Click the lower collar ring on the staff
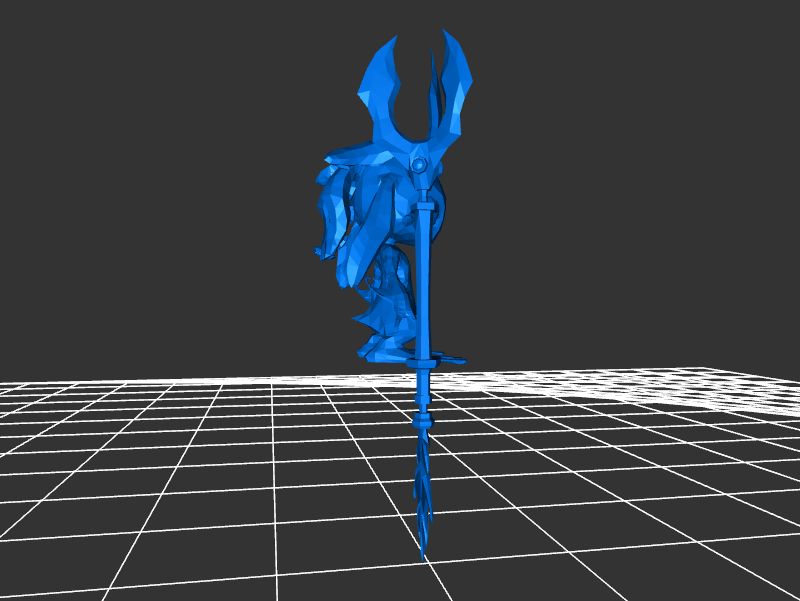The image size is (800, 601). [x=421, y=422]
